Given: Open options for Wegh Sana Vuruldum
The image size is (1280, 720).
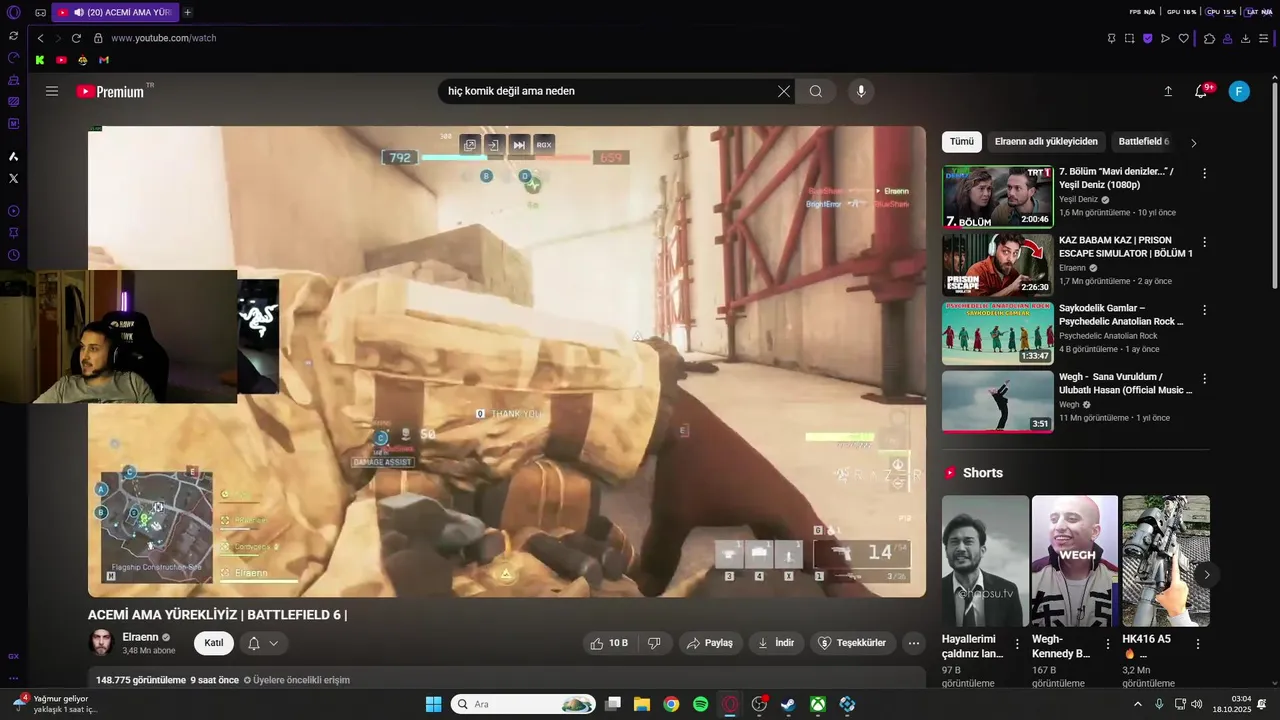Looking at the screenshot, I should (x=1204, y=379).
